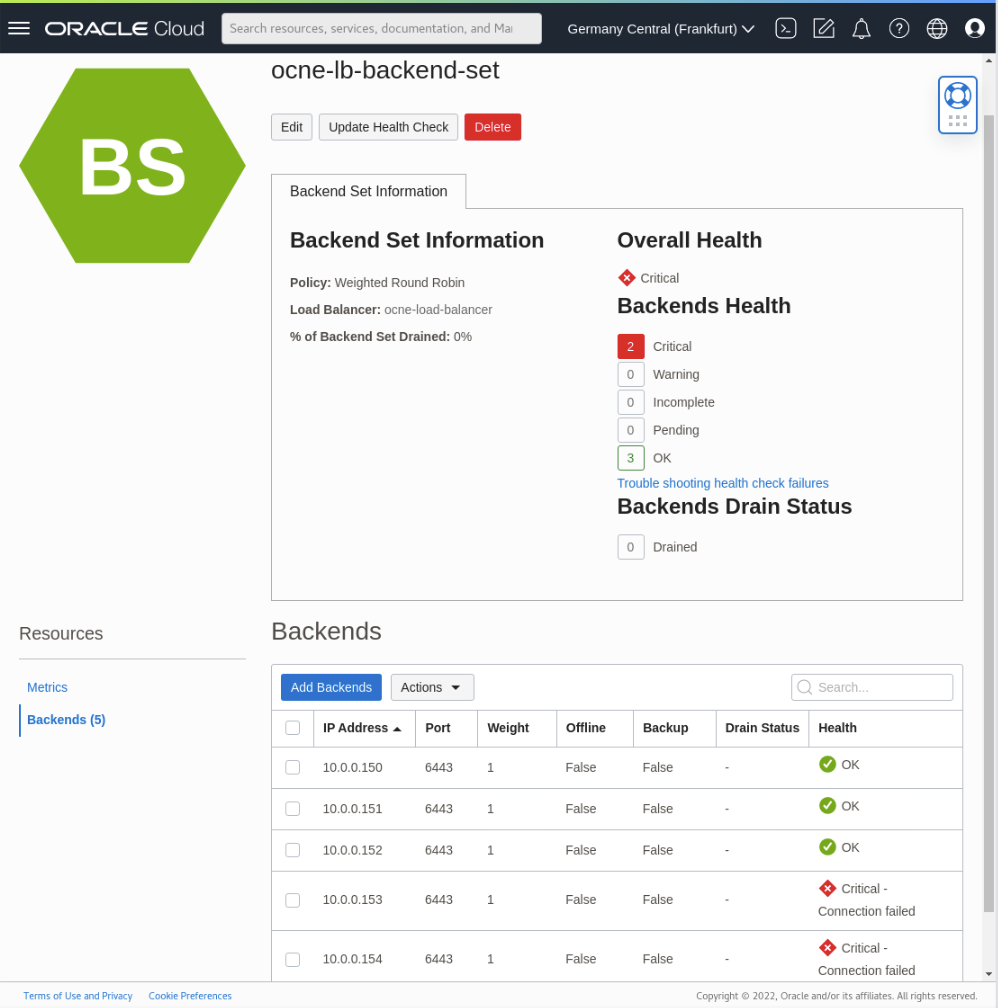This screenshot has width=998, height=1008.
Task: Click Critical icon for 10.0.0.154
Action: [827, 948]
